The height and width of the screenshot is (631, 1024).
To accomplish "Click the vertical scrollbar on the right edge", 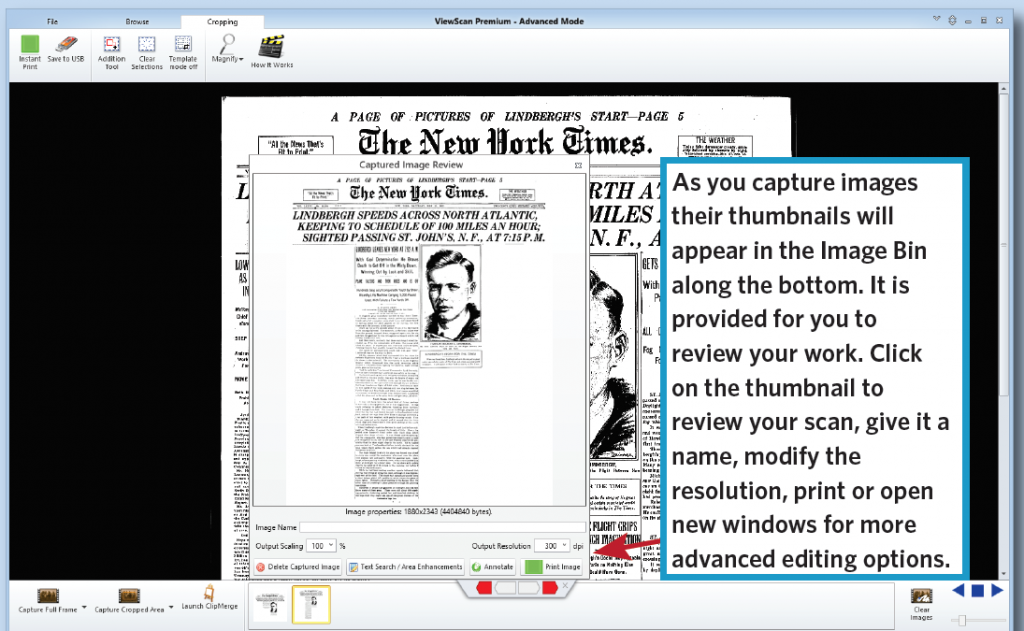I will (x=1004, y=330).
